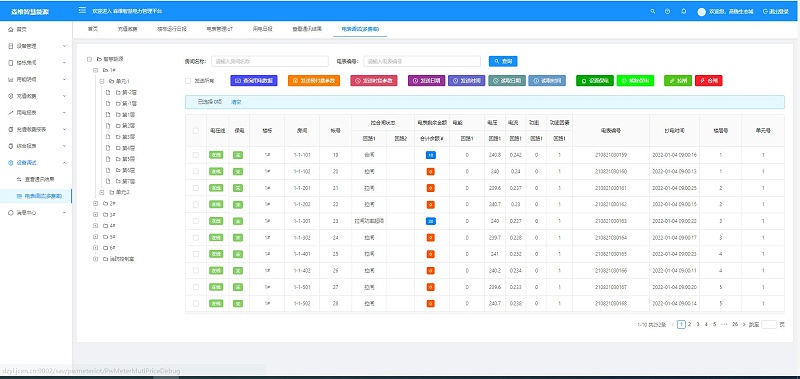Click the bar-chart icon in left sidebar
Screen dimensions: 800x379
(11, 80)
